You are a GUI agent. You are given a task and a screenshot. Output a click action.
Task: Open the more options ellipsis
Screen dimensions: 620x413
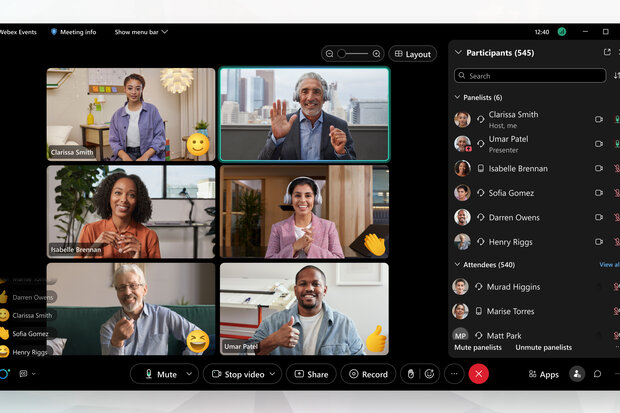click(x=454, y=374)
